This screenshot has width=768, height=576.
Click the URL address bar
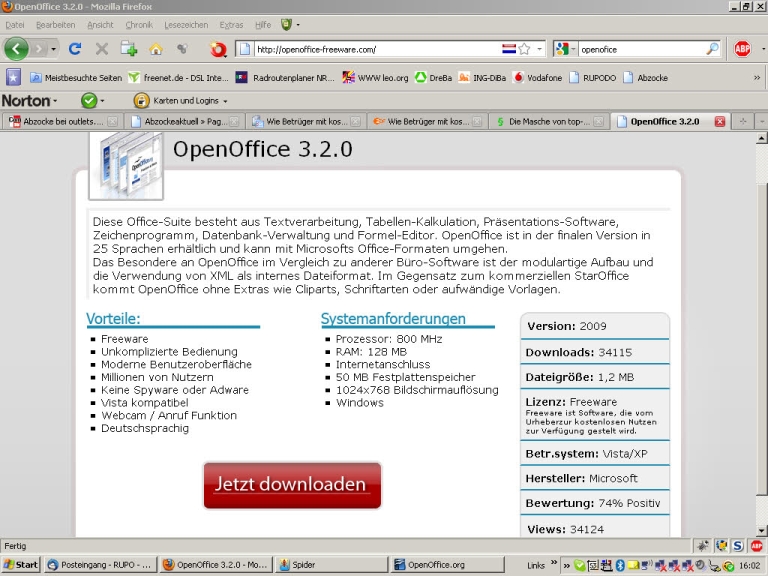click(375, 48)
